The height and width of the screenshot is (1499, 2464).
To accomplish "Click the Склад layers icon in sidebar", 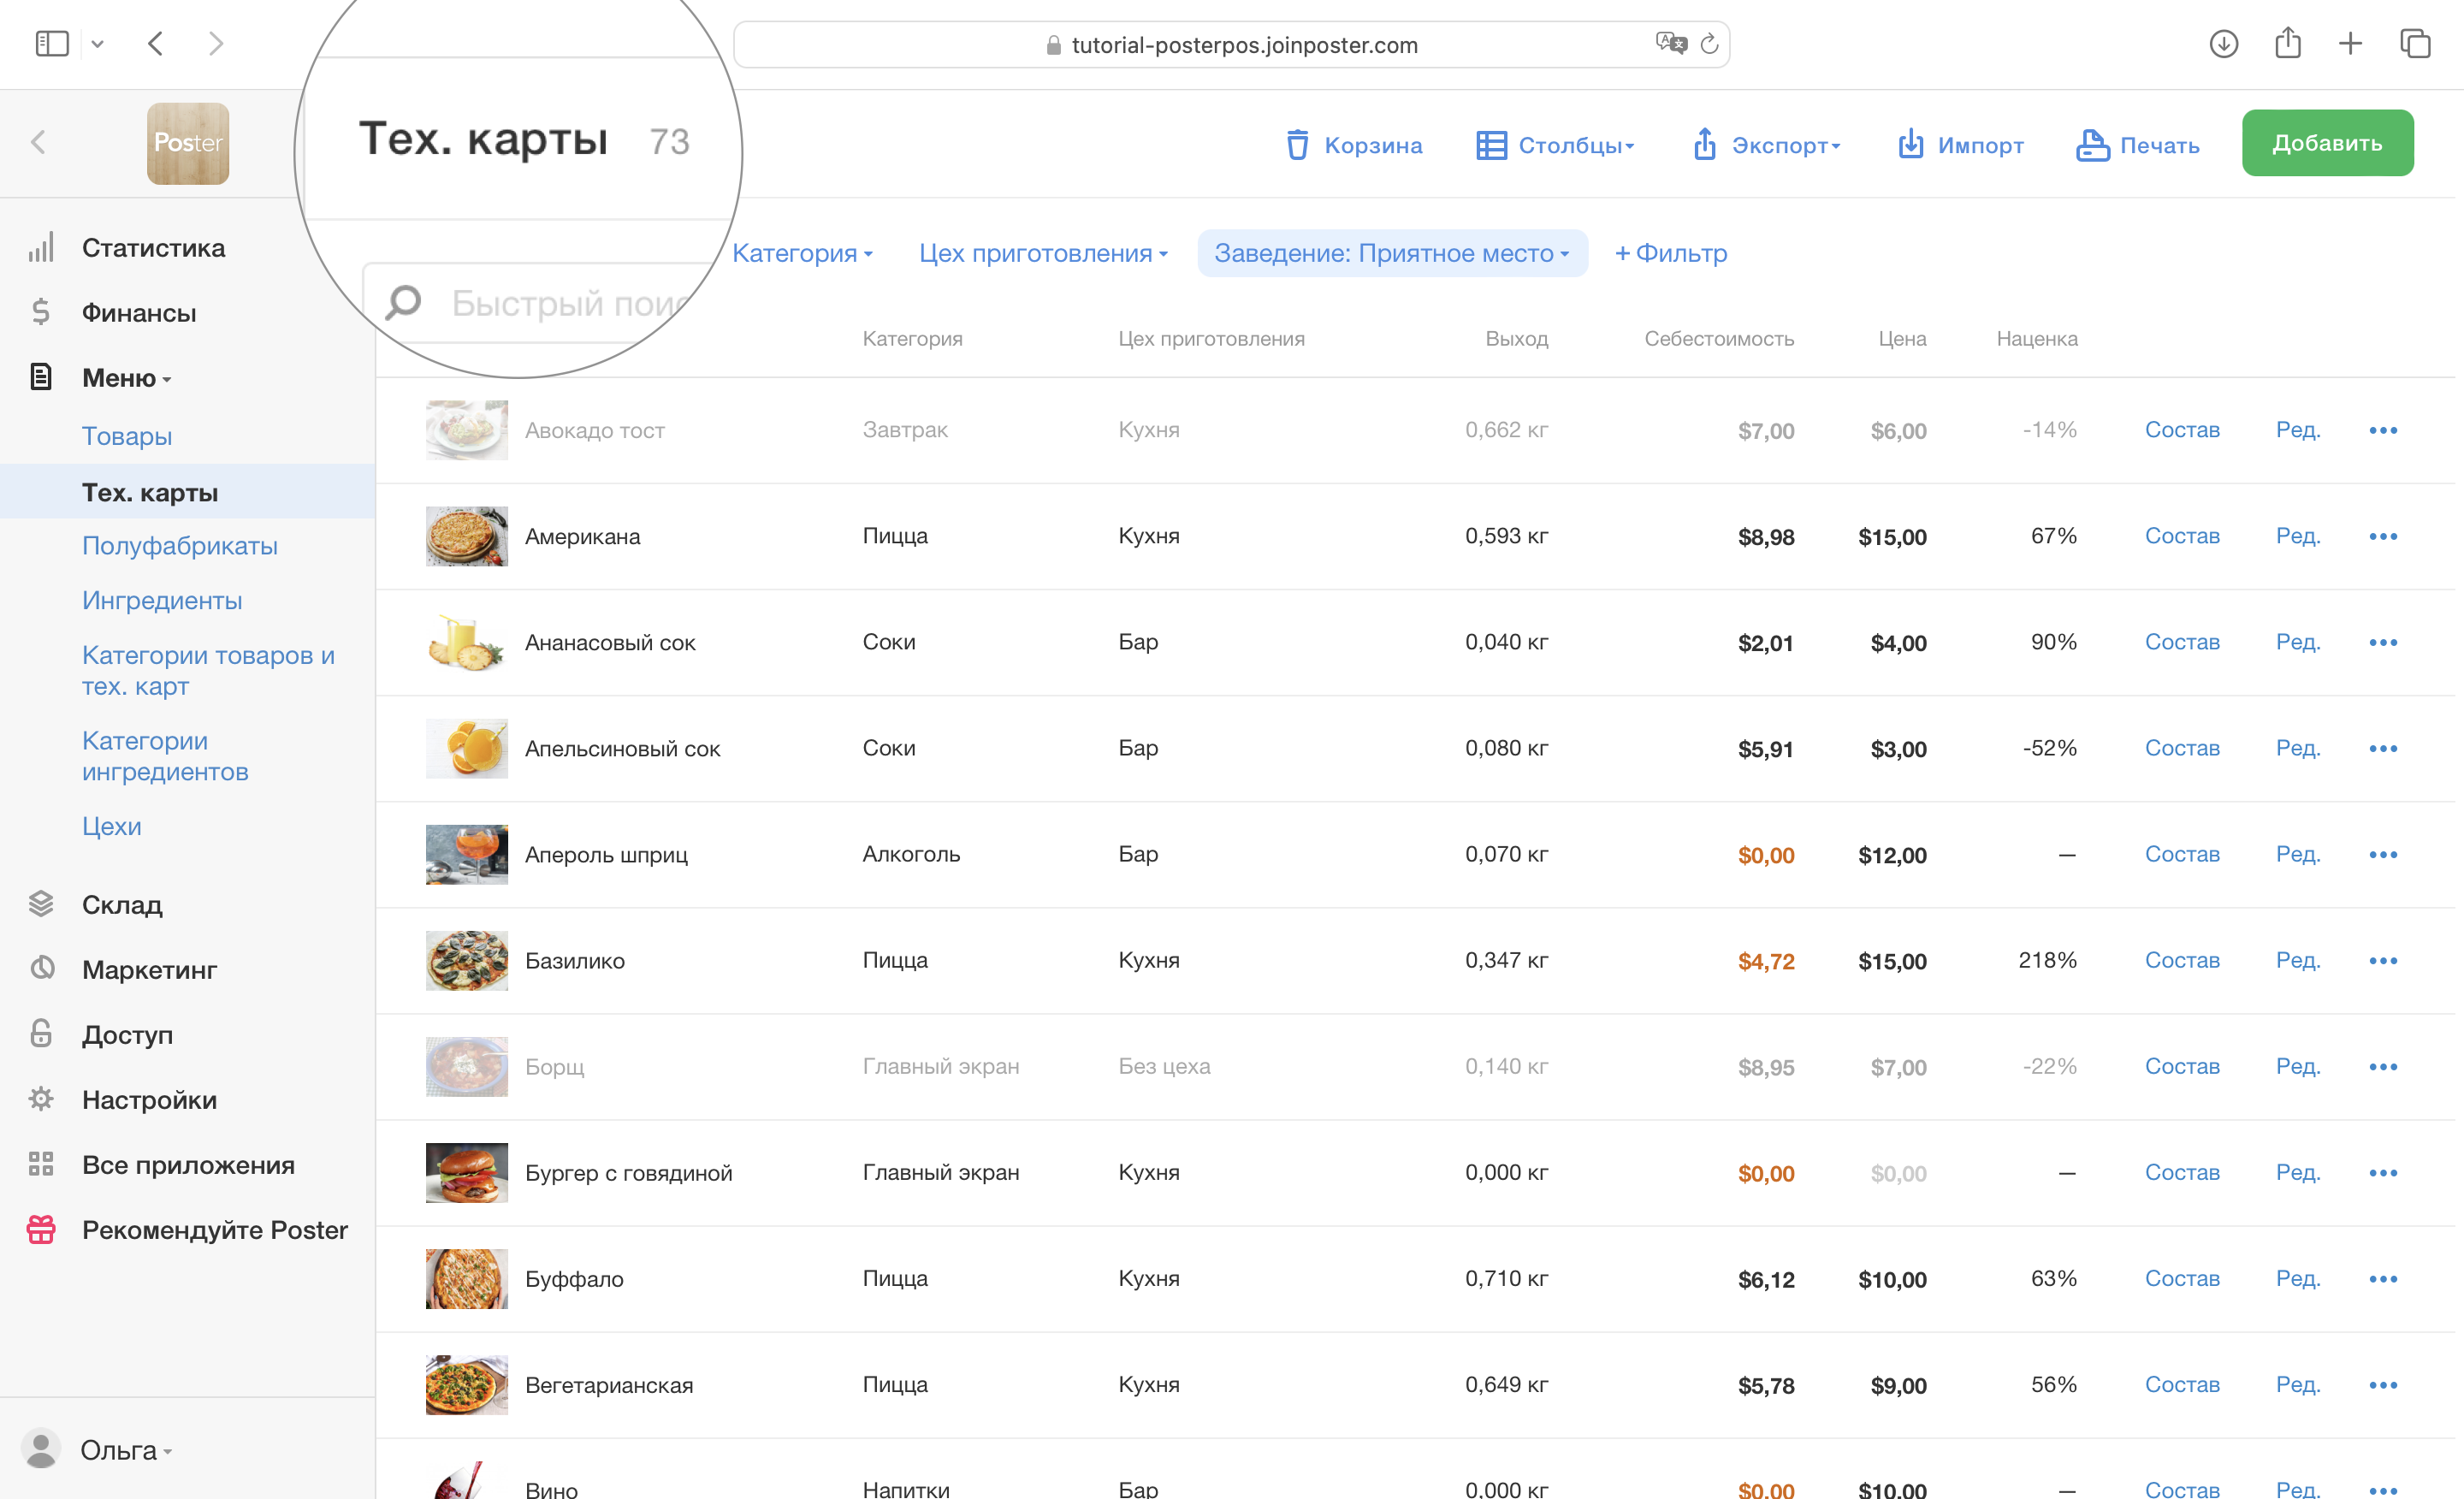I will click(41, 904).
